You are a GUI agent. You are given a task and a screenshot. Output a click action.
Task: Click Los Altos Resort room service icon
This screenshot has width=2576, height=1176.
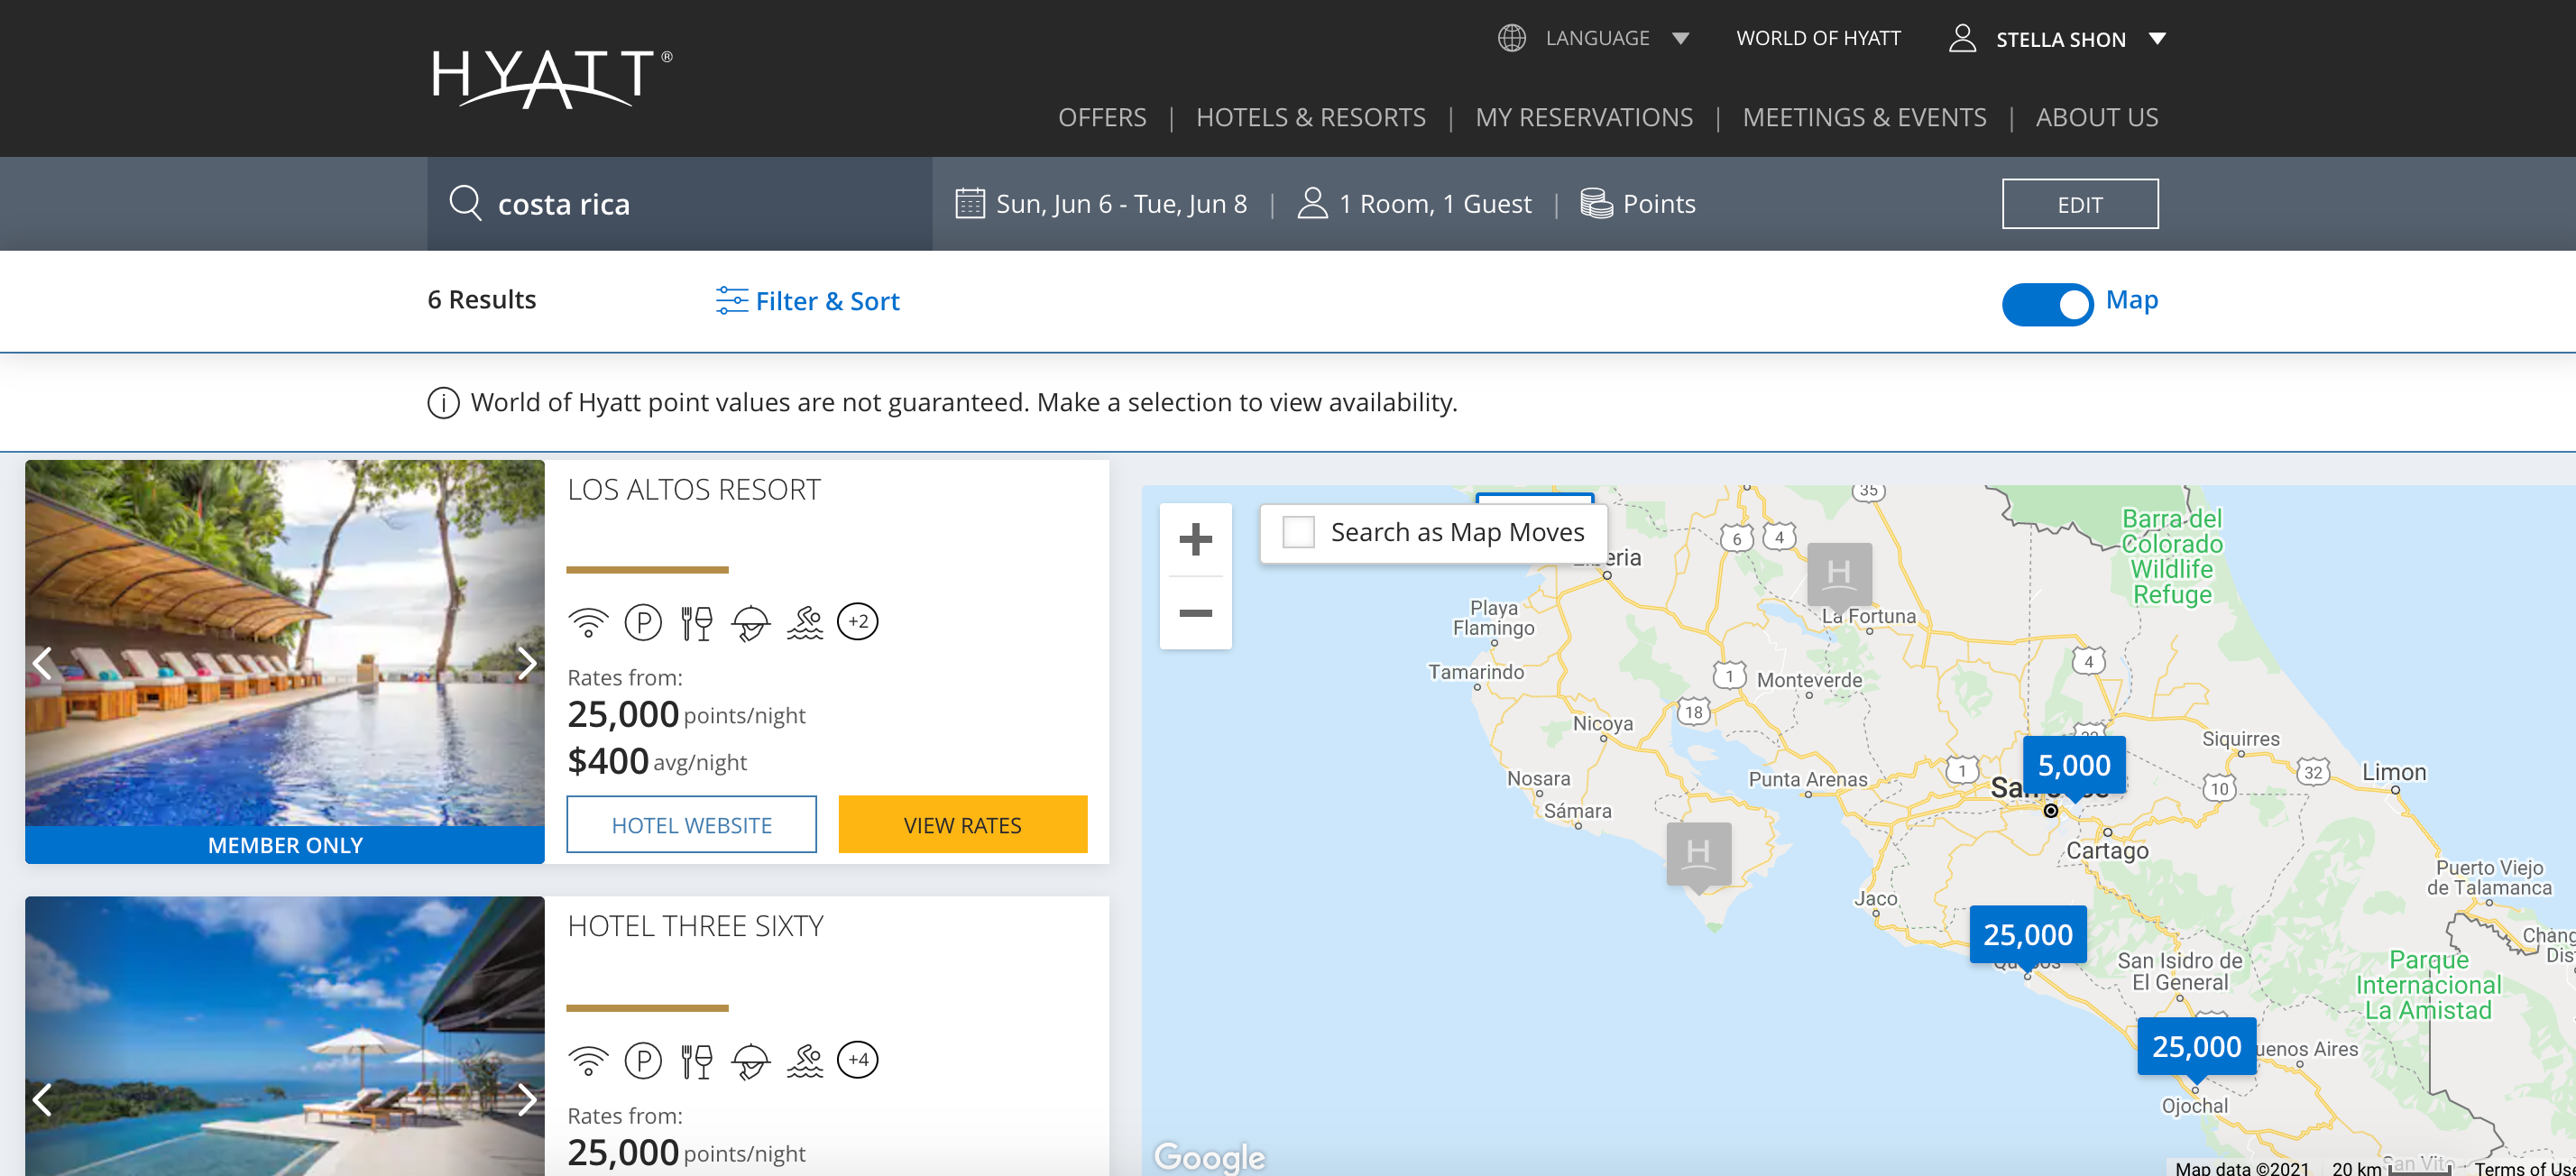pyautogui.click(x=750, y=622)
